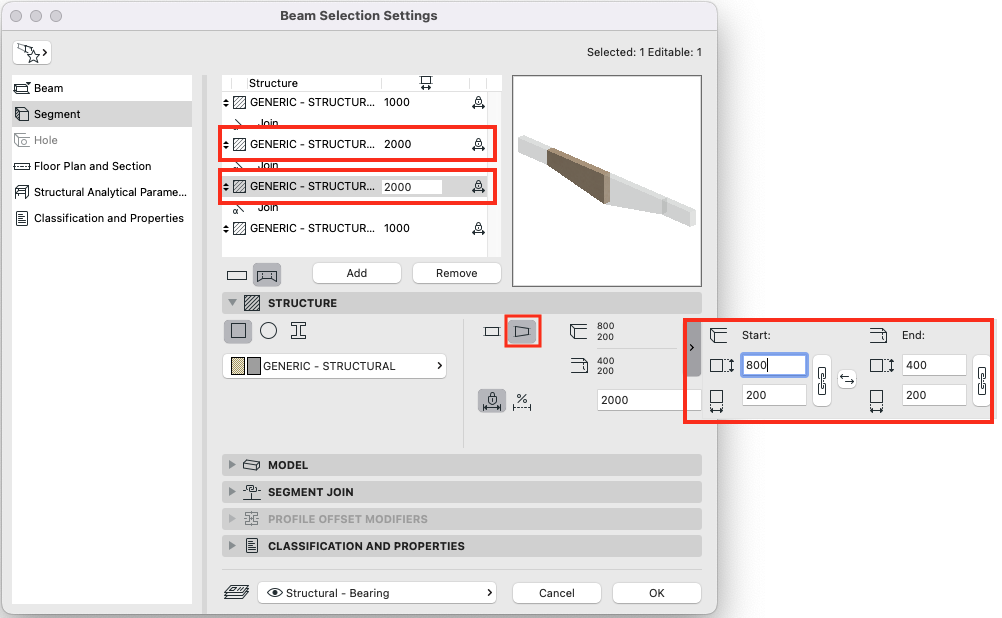Viewport: 1002px width, 618px height.
Task: Toggle length lock on first 2000 segment
Action: click(x=478, y=144)
